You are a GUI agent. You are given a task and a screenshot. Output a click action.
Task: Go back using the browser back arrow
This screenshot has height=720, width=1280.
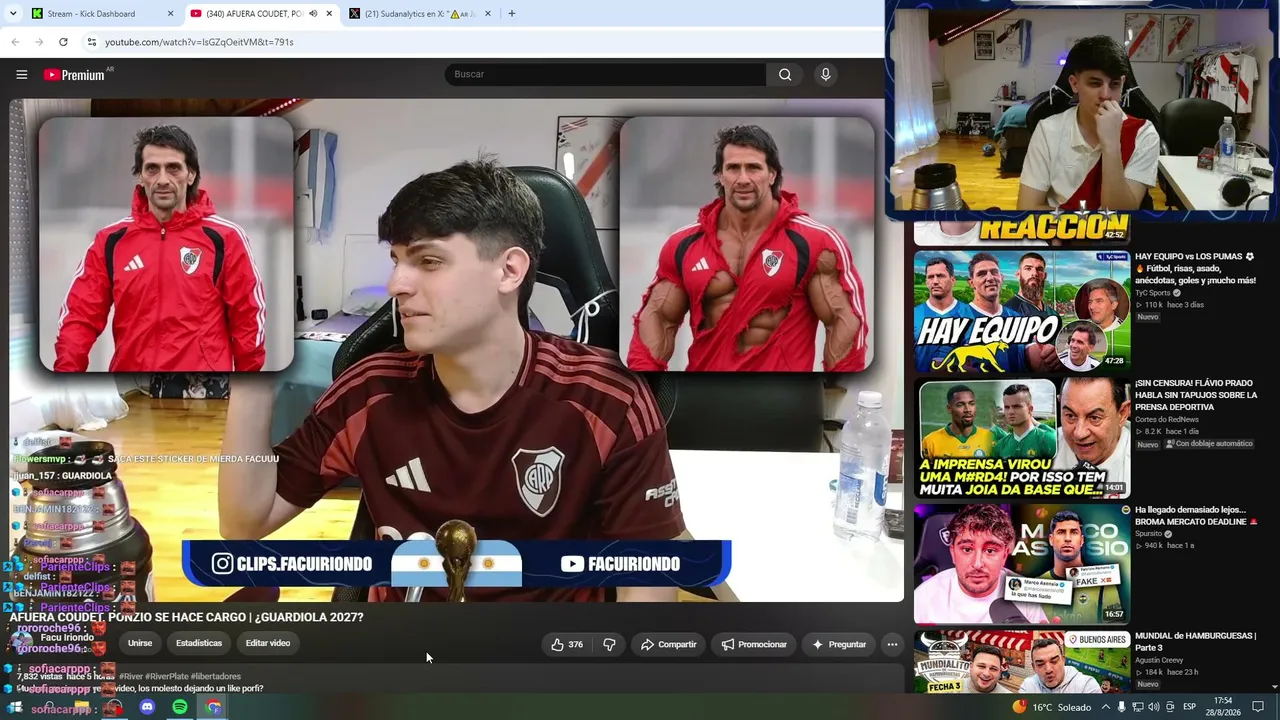pos(15,42)
